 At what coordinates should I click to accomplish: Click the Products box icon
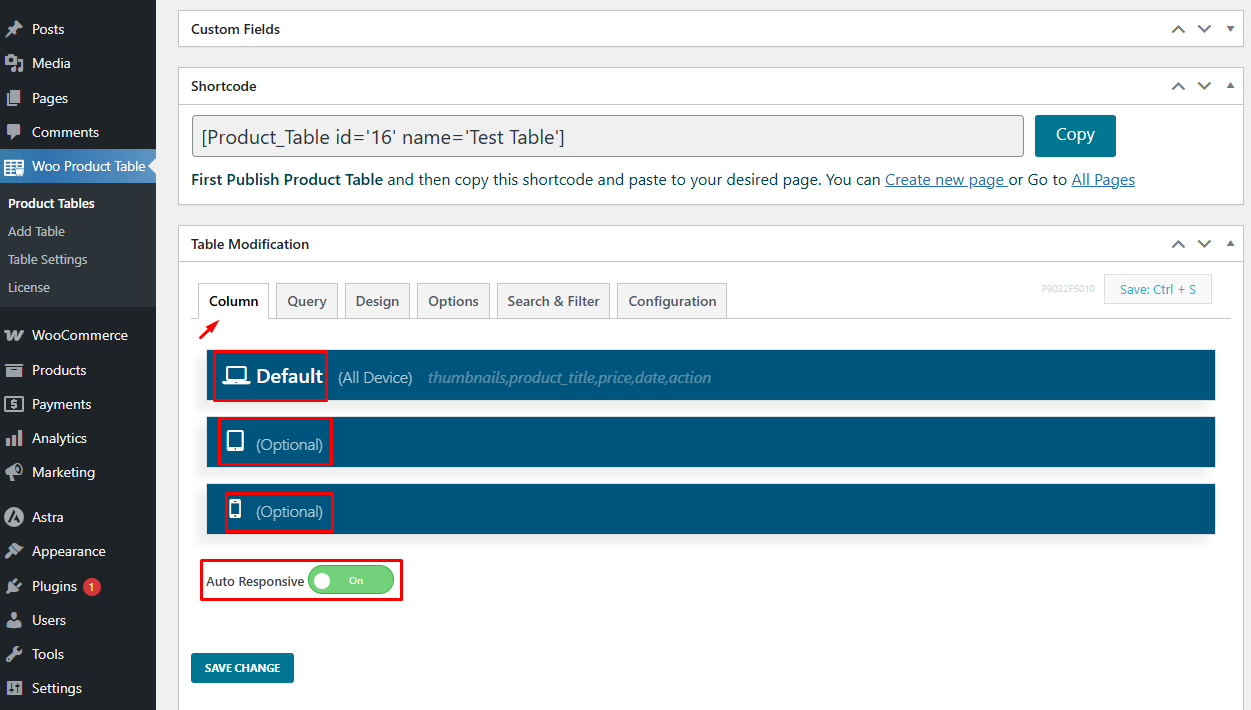[x=14, y=370]
